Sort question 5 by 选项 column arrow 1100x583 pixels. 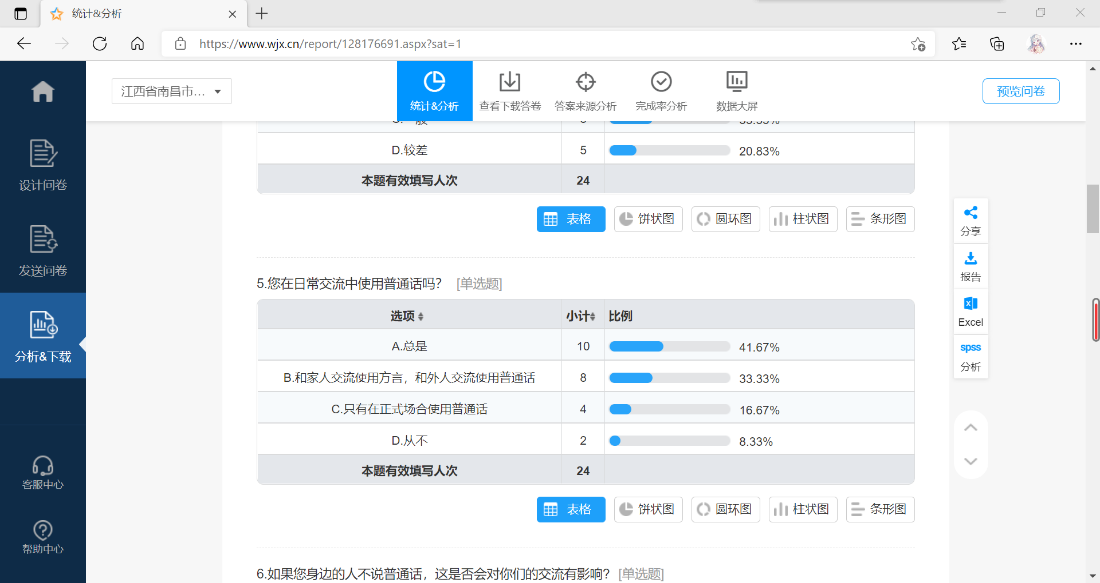tap(421, 317)
